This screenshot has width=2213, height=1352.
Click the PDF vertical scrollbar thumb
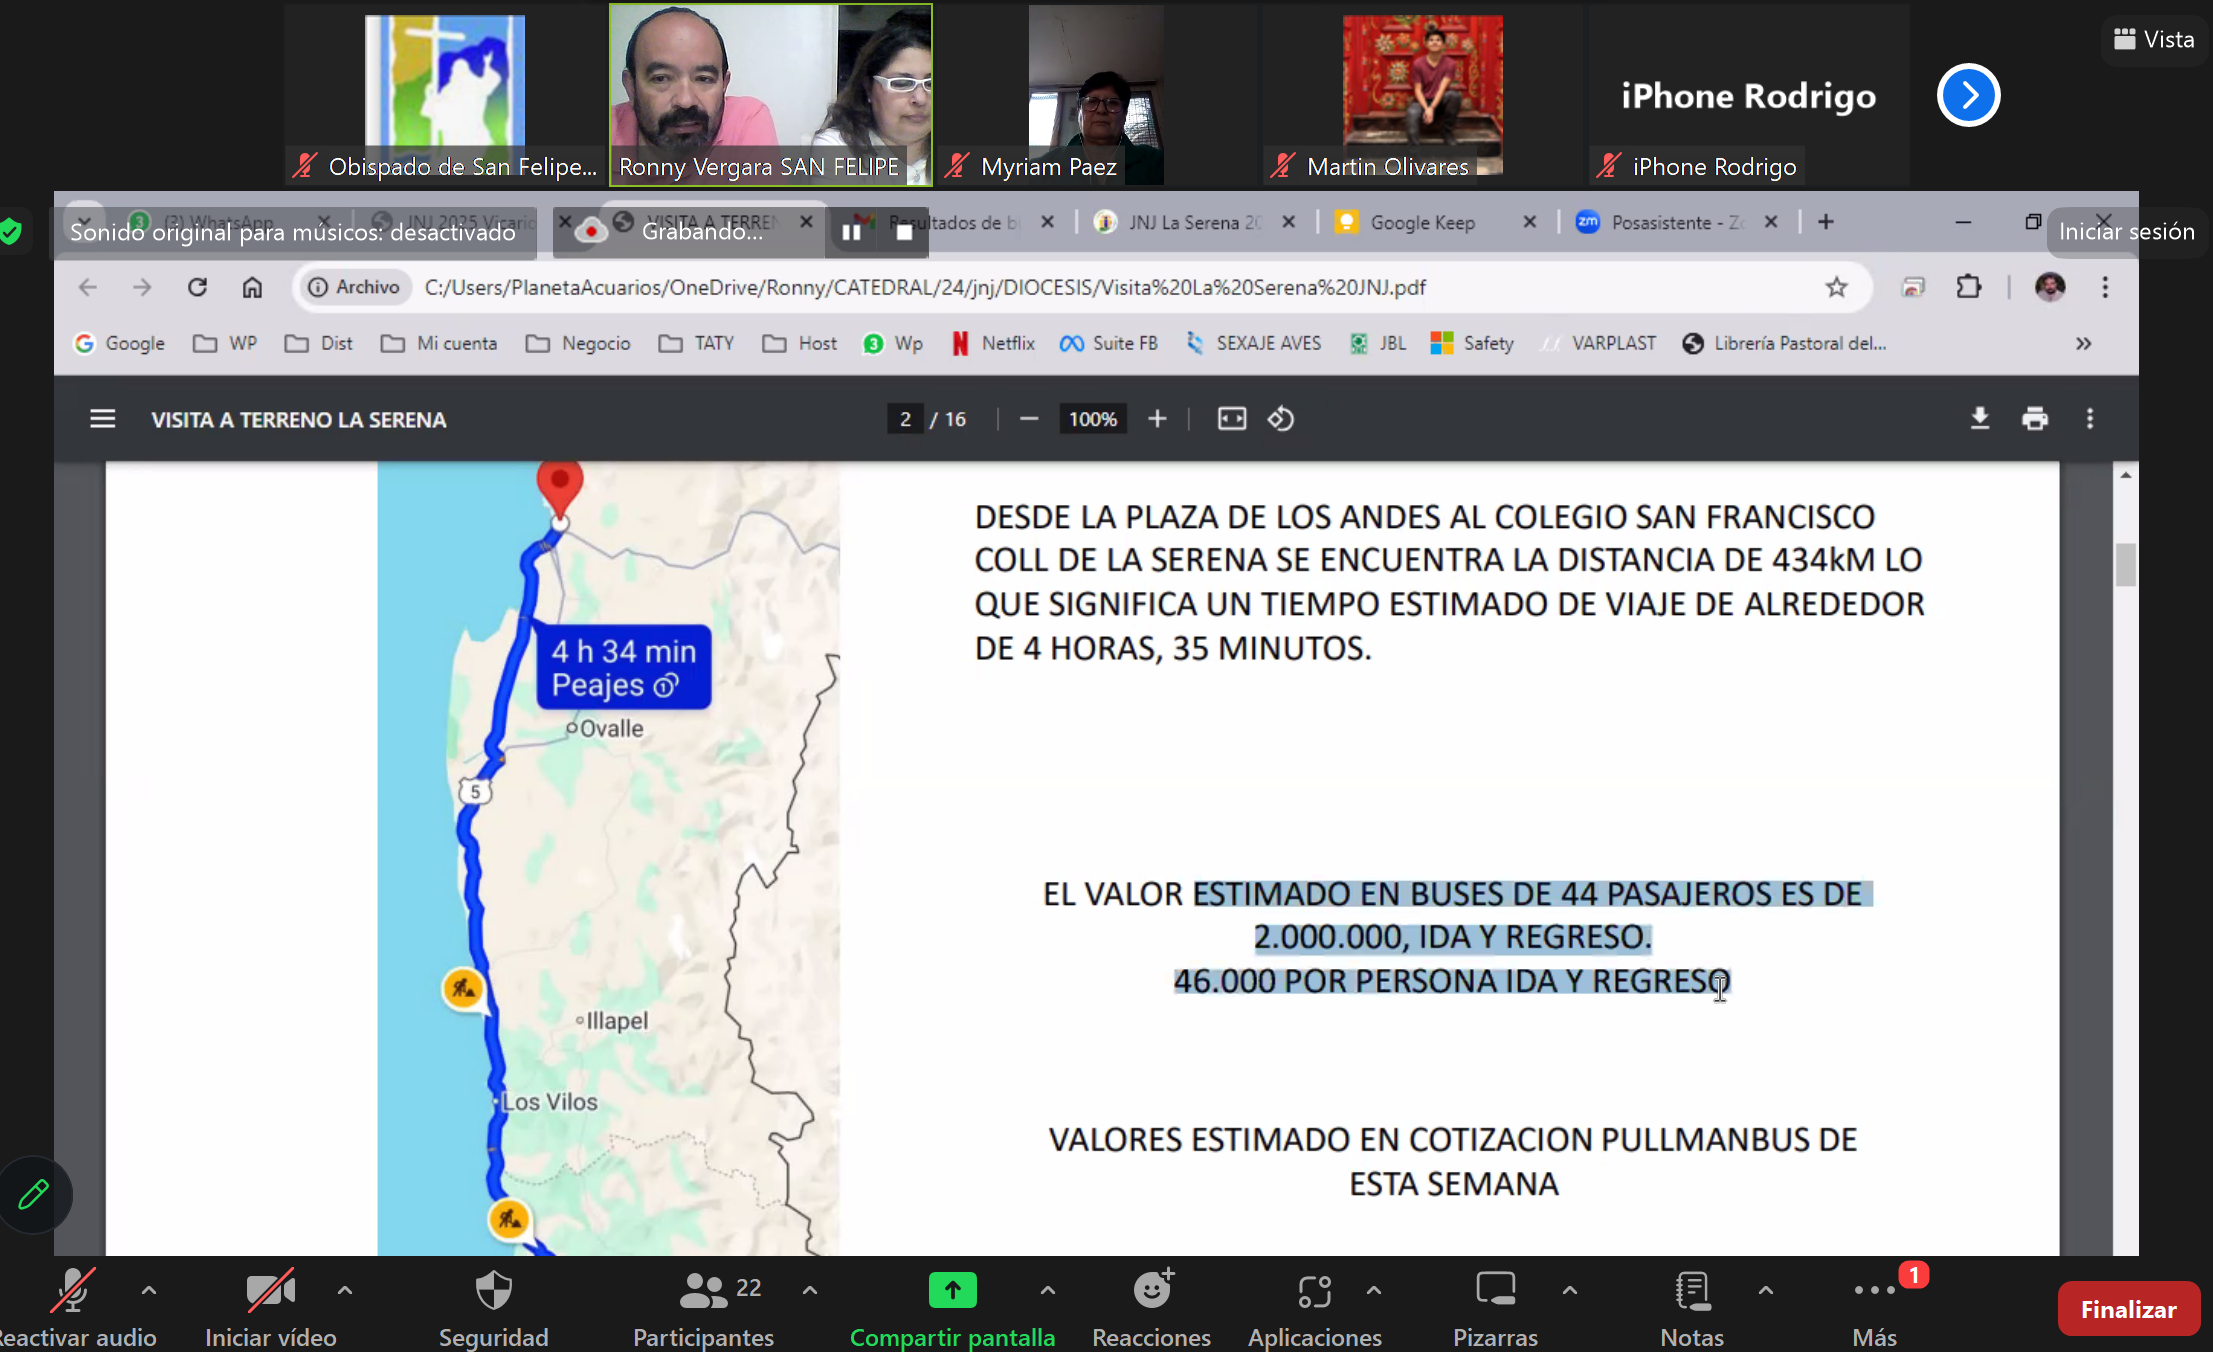point(2125,565)
